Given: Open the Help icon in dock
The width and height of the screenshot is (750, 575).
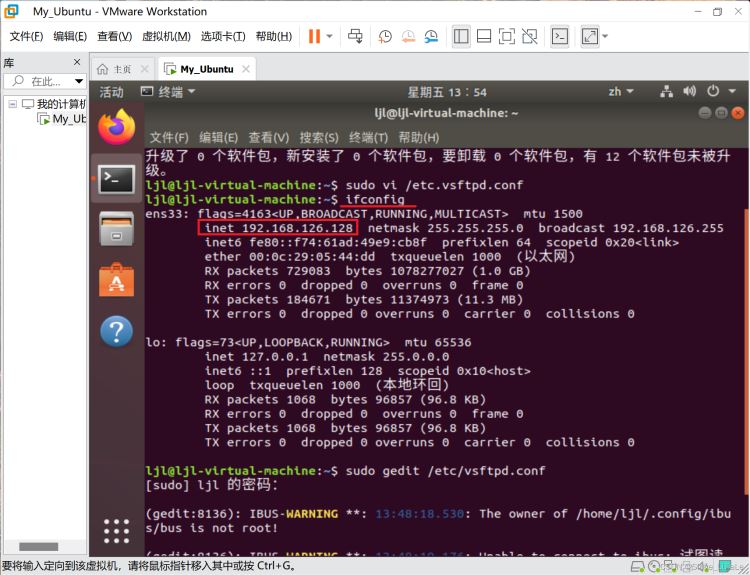Looking at the screenshot, I should click(x=117, y=331).
